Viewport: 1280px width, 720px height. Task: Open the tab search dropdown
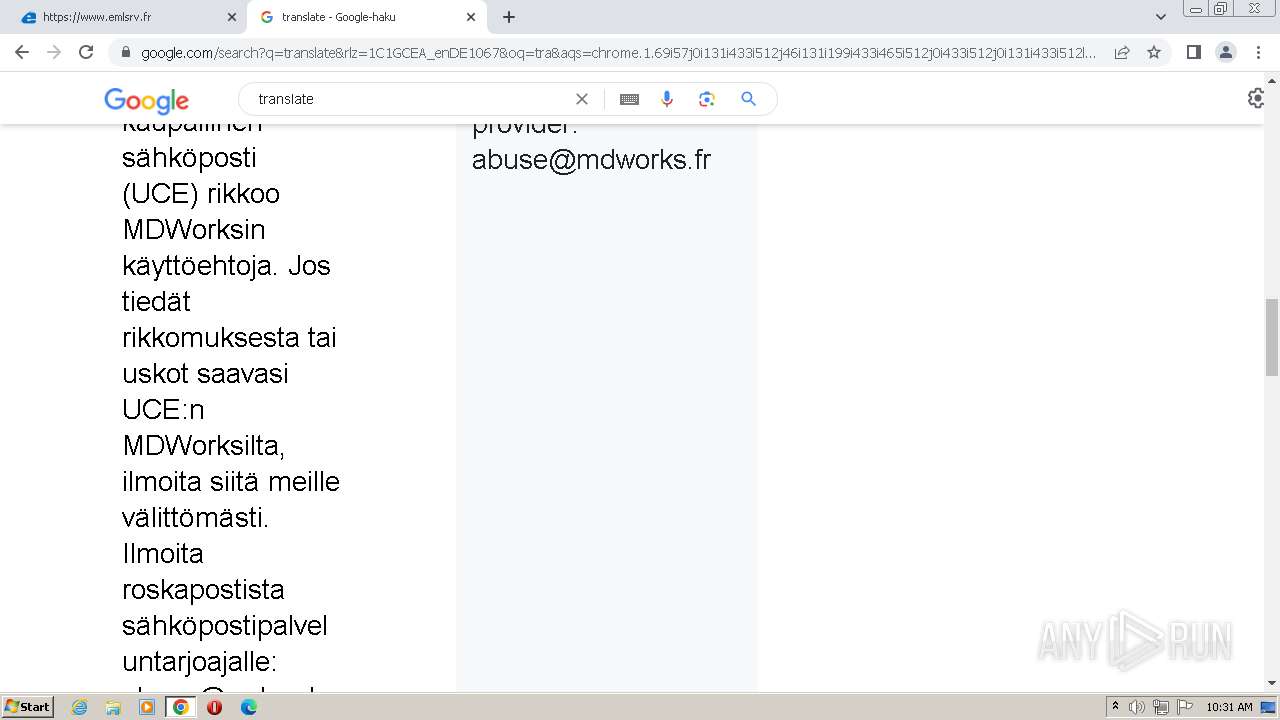coord(1161,17)
